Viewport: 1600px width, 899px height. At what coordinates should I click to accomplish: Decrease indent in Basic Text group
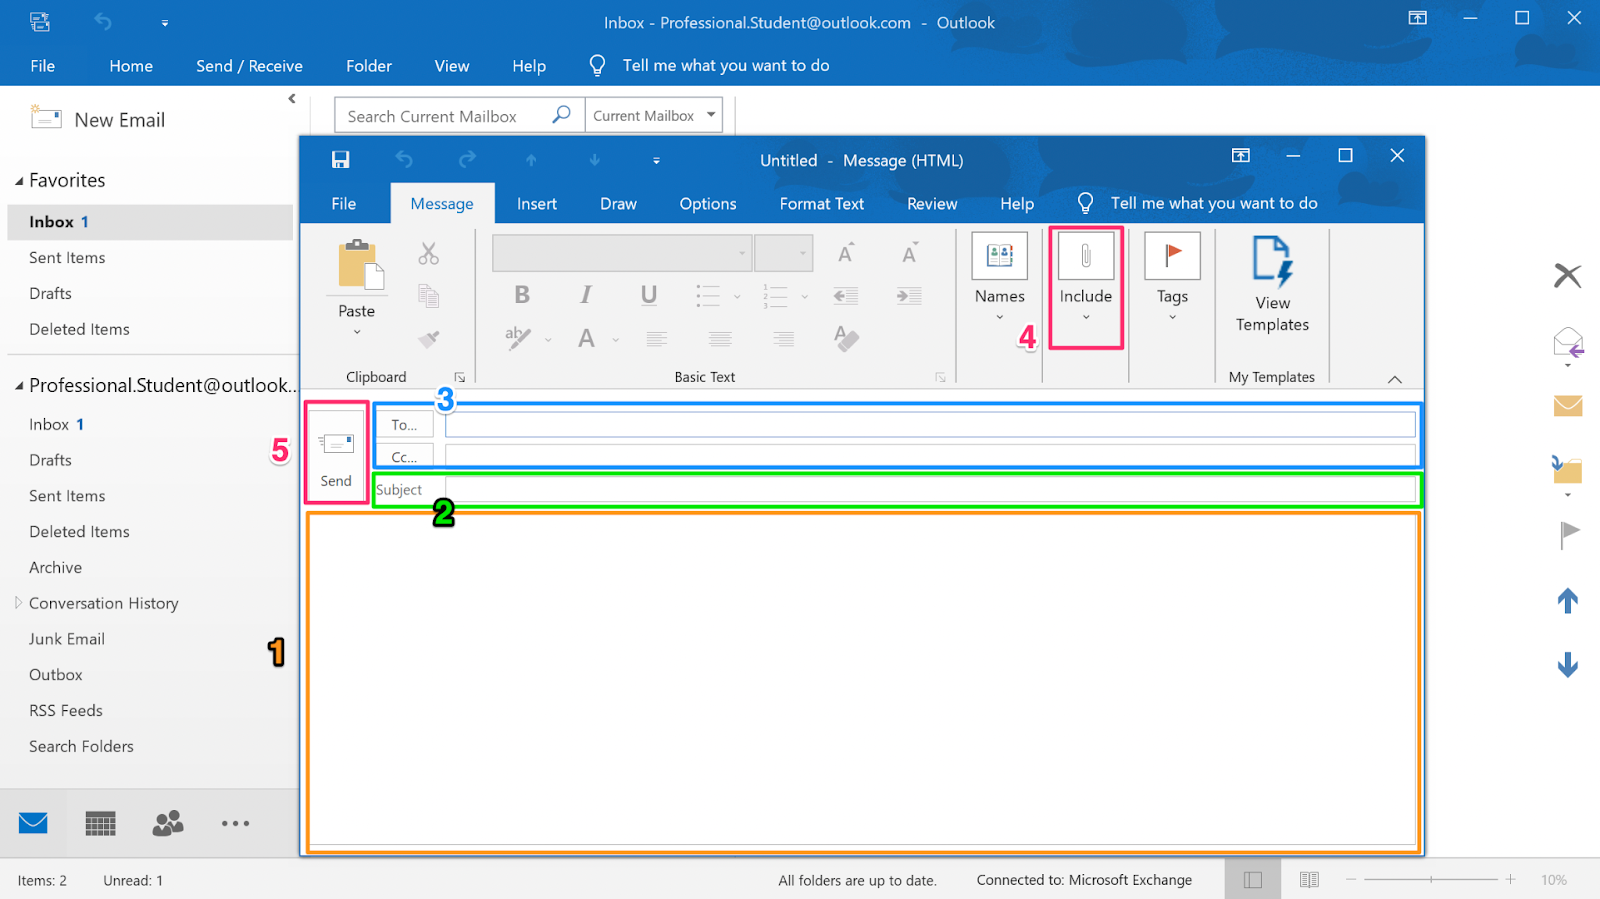coord(846,295)
